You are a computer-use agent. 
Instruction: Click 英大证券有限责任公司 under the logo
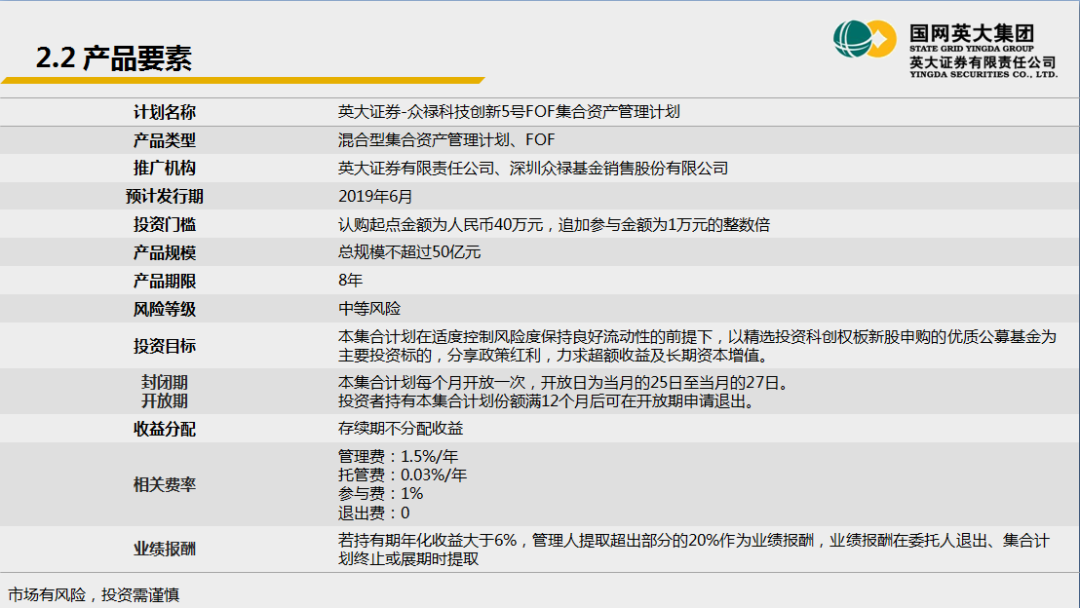tap(982, 62)
